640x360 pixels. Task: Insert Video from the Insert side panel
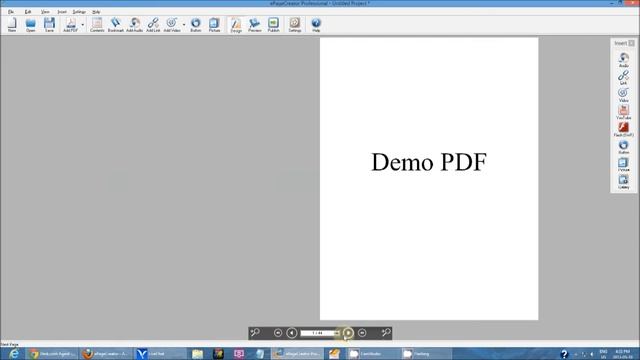623,95
